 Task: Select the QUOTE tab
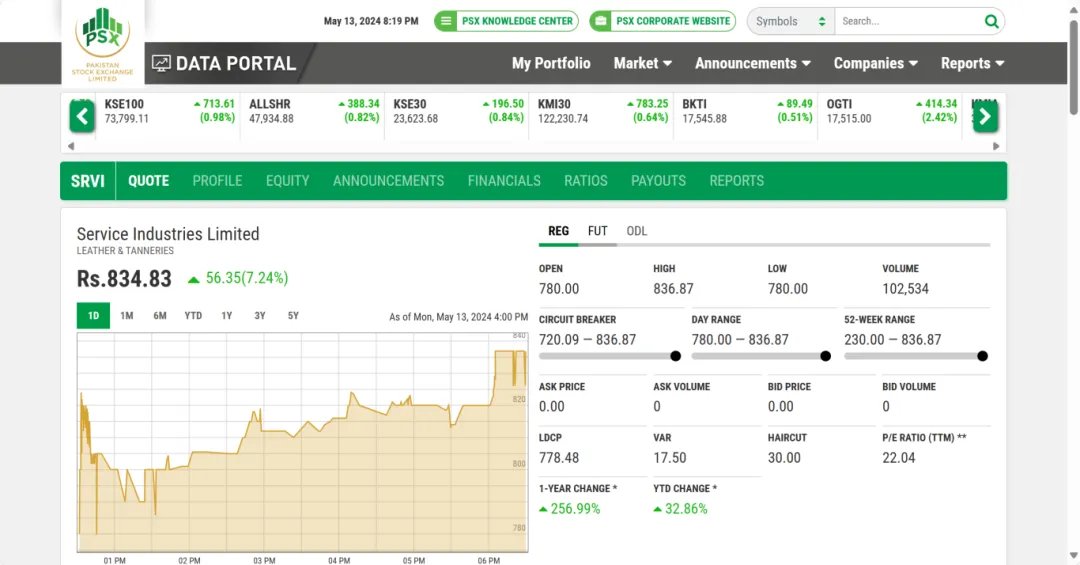pyautogui.click(x=148, y=181)
